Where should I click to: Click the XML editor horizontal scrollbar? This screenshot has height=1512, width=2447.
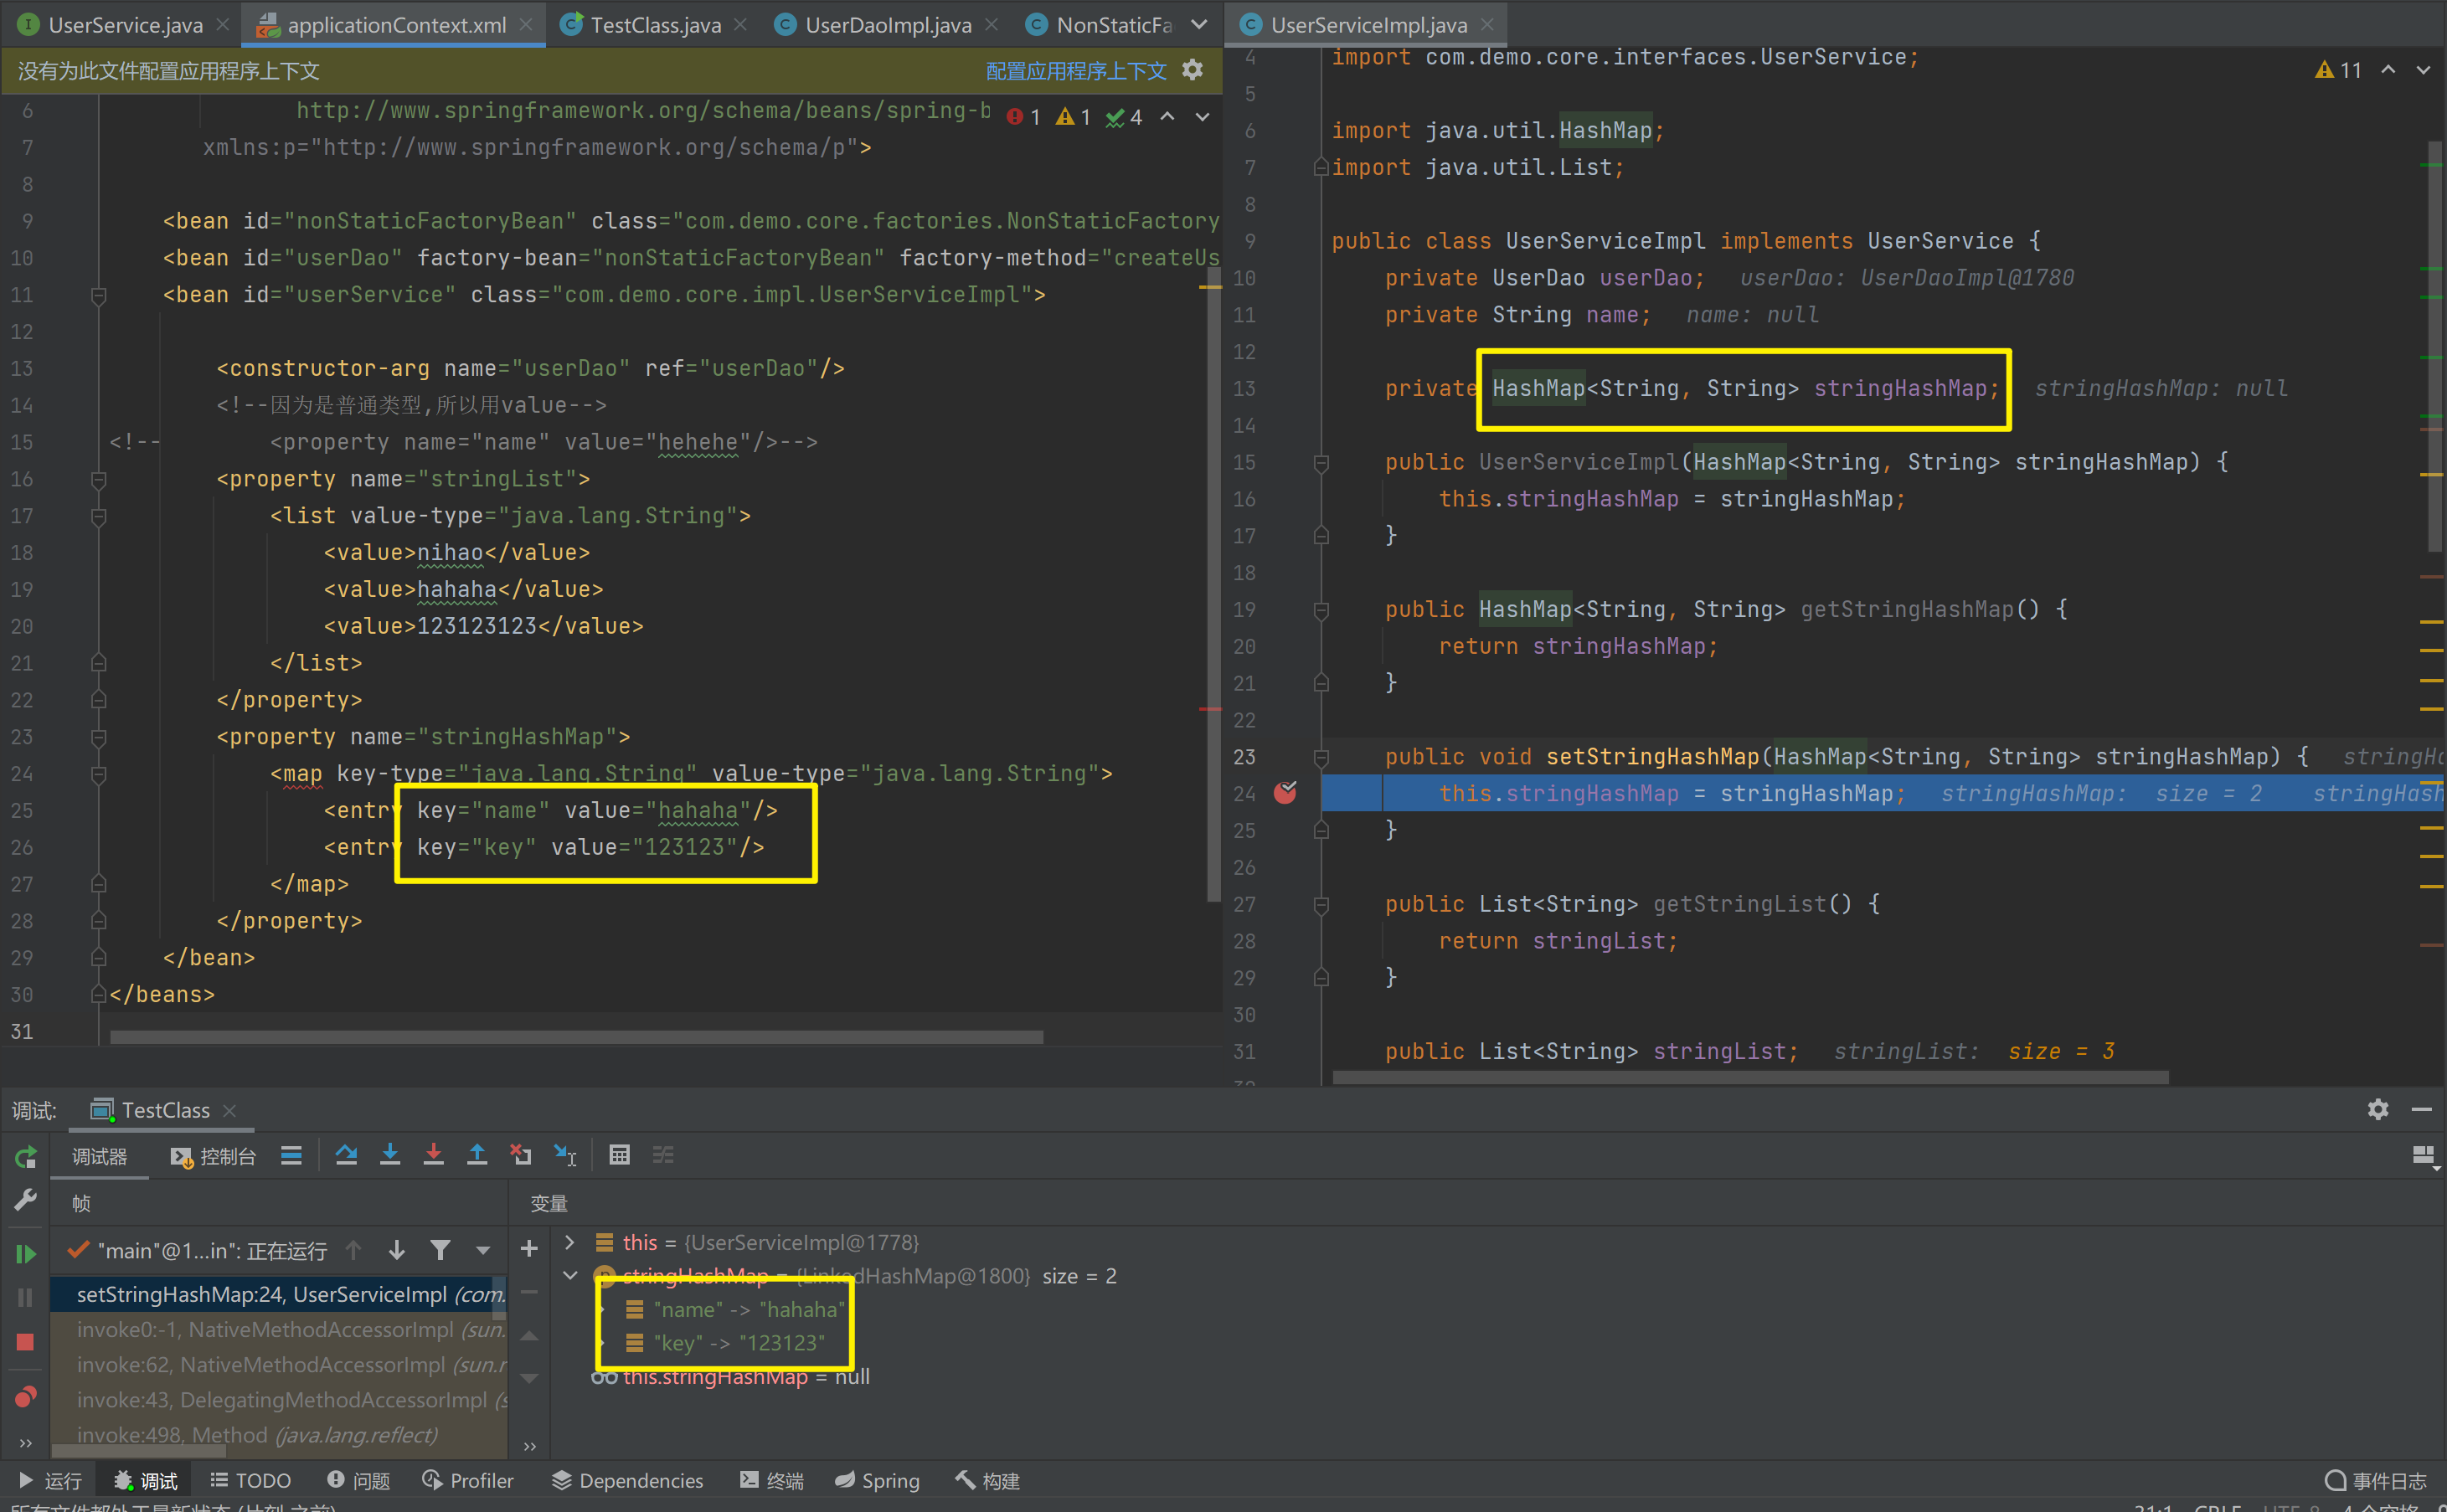click(x=576, y=1037)
